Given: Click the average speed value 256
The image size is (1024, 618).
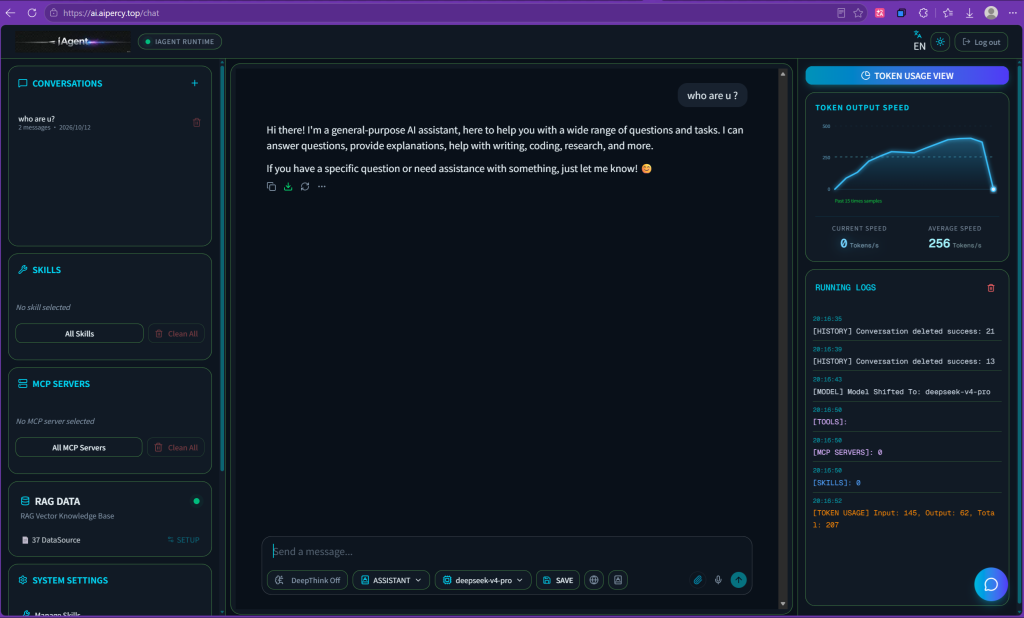Looking at the screenshot, I should coord(939,243).
